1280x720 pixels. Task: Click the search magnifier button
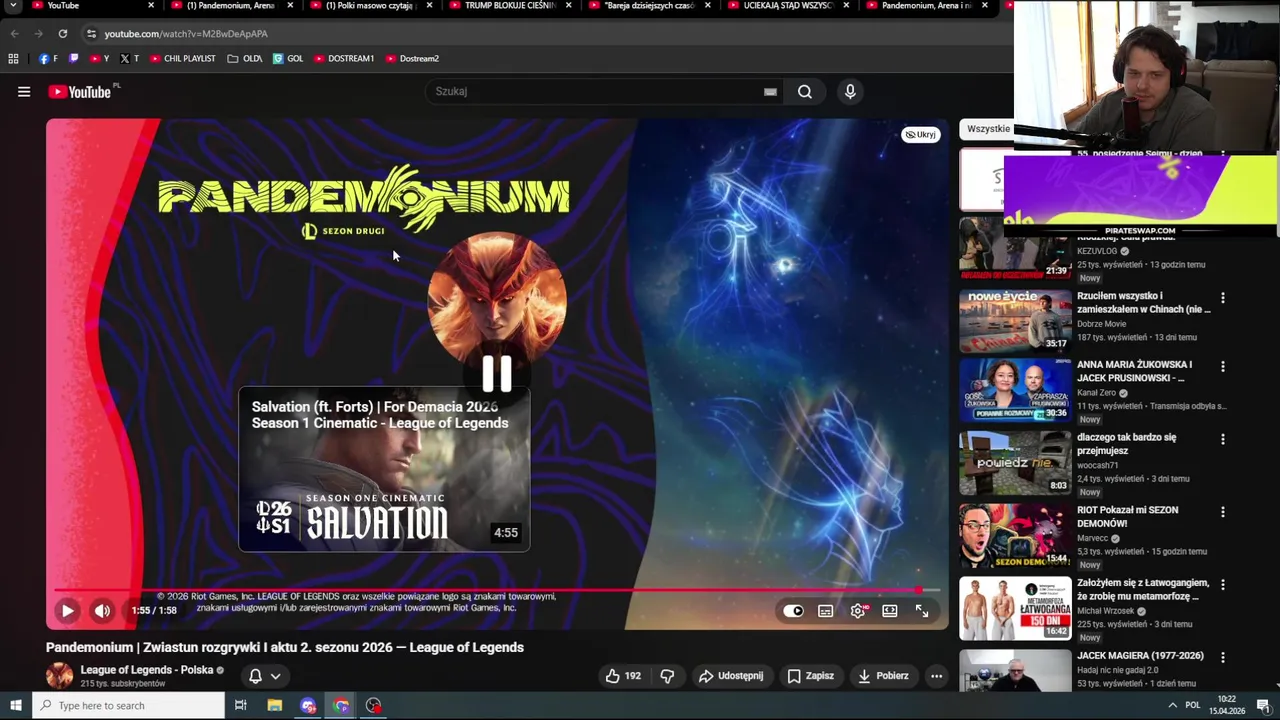point(805,92)
